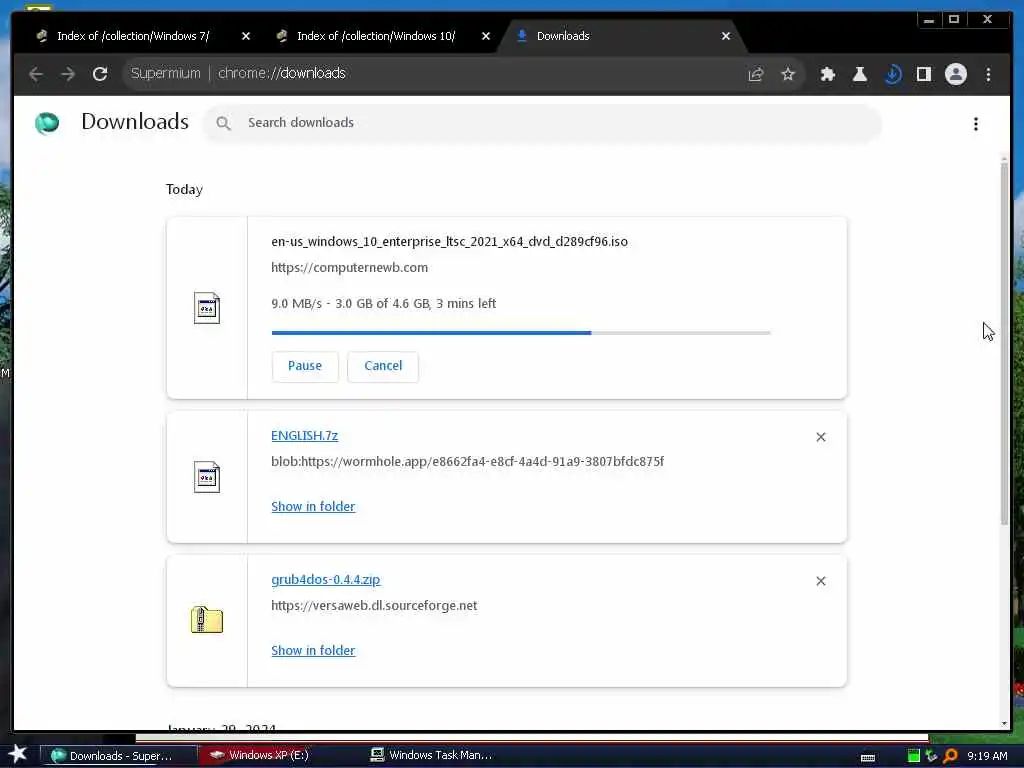Open the grub4dos-0.4.4.zip link
The width and height of the screenshot is (1024, 768).
pyautogui.click(x=326, y=580)
